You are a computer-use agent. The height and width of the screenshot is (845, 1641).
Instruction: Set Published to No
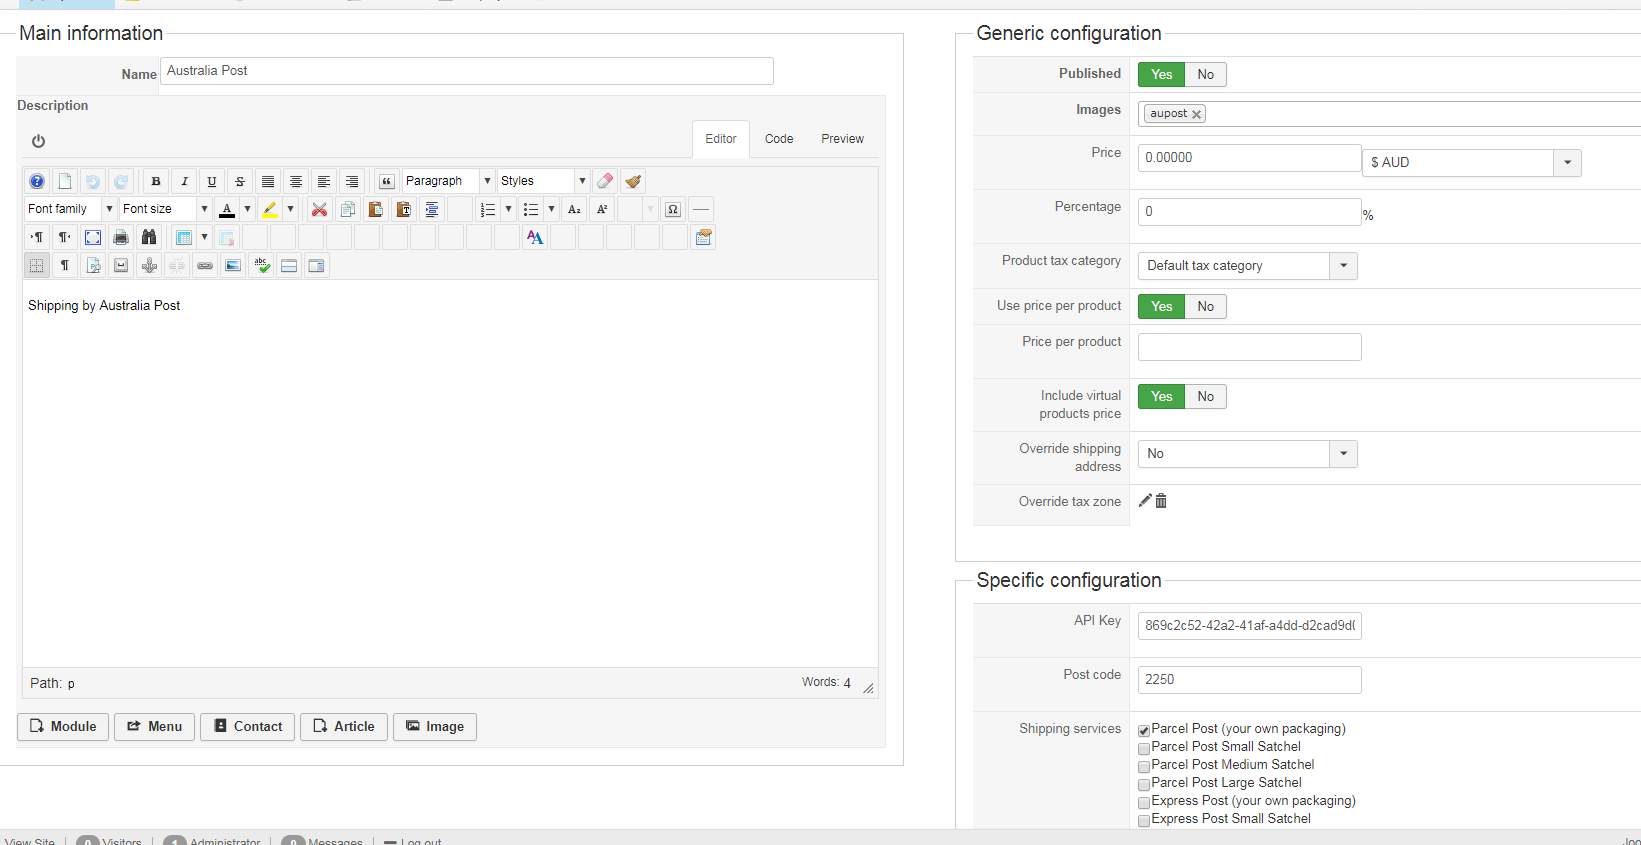point(1205,74)
